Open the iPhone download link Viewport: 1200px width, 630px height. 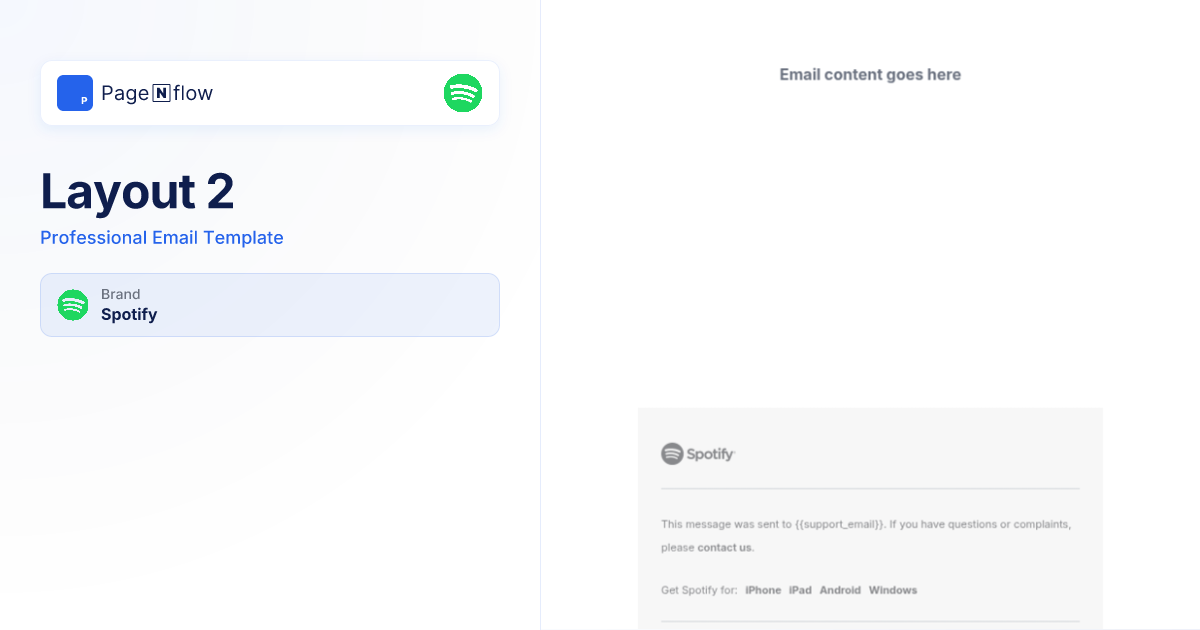pos(763,590)
